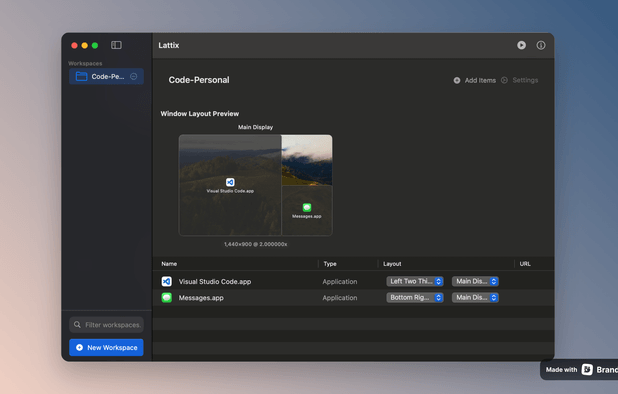Click the play workspace button in title bar
Screen dimensions: 618x394
[521, 45]
